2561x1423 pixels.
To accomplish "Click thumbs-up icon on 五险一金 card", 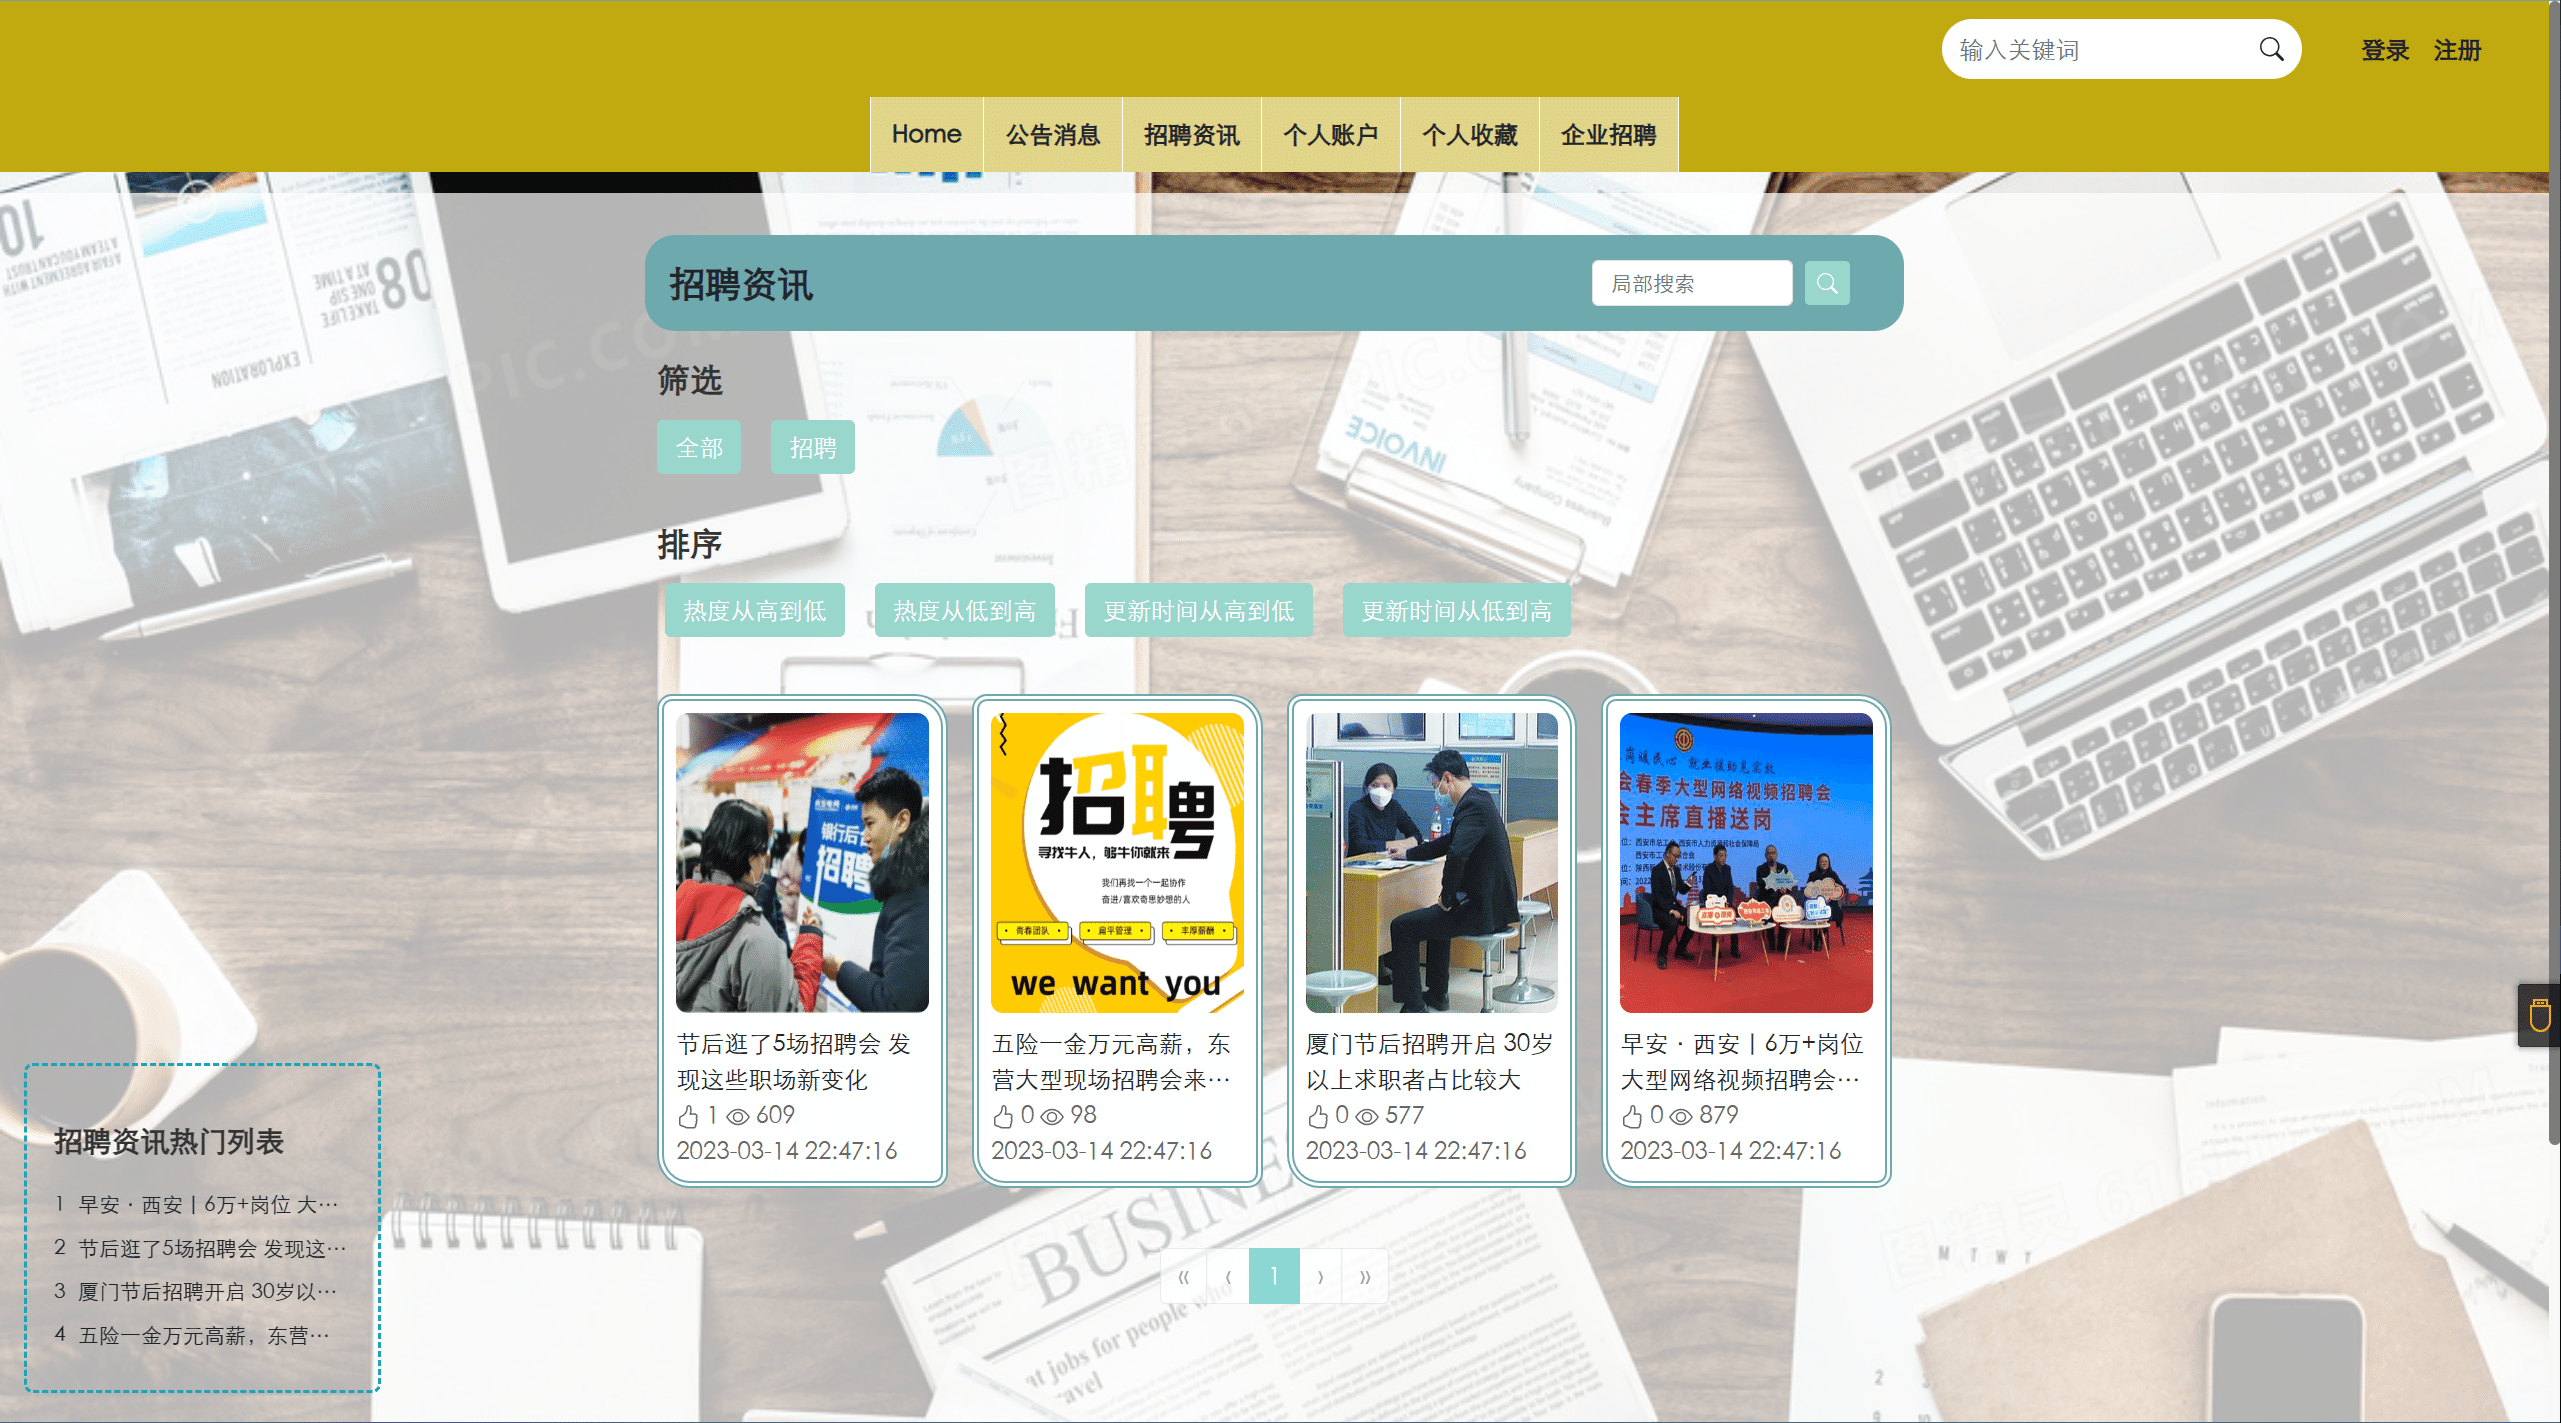I will click(x=1003, y=1116).
